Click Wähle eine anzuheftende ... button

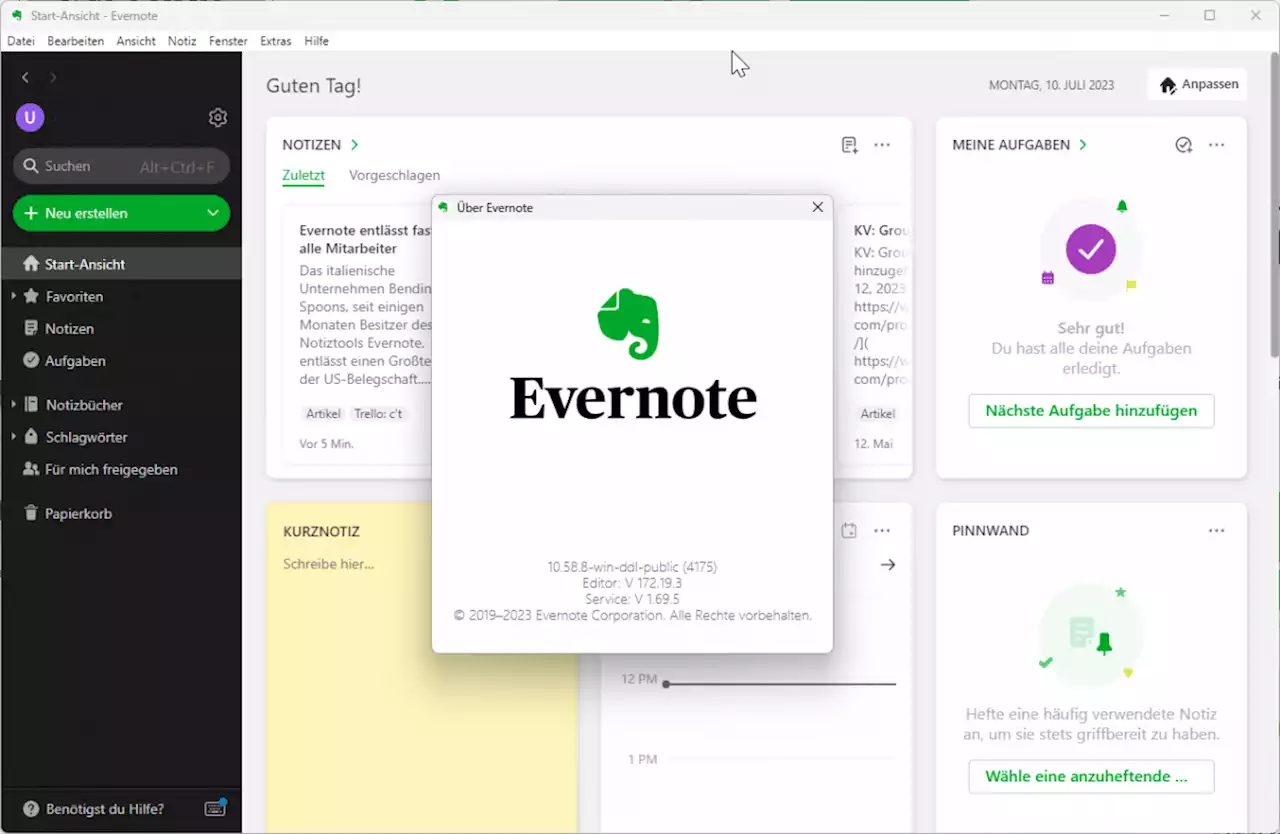click(1091, 777)
